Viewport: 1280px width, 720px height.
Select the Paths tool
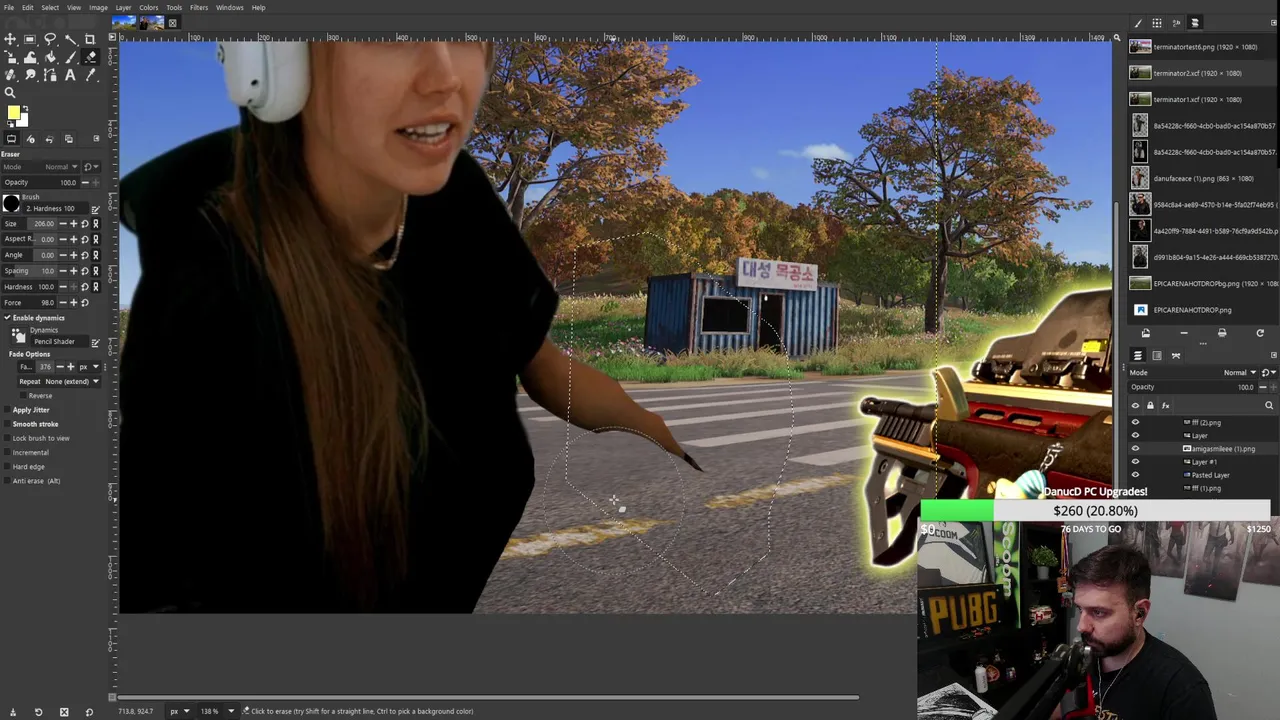(50, 75)
